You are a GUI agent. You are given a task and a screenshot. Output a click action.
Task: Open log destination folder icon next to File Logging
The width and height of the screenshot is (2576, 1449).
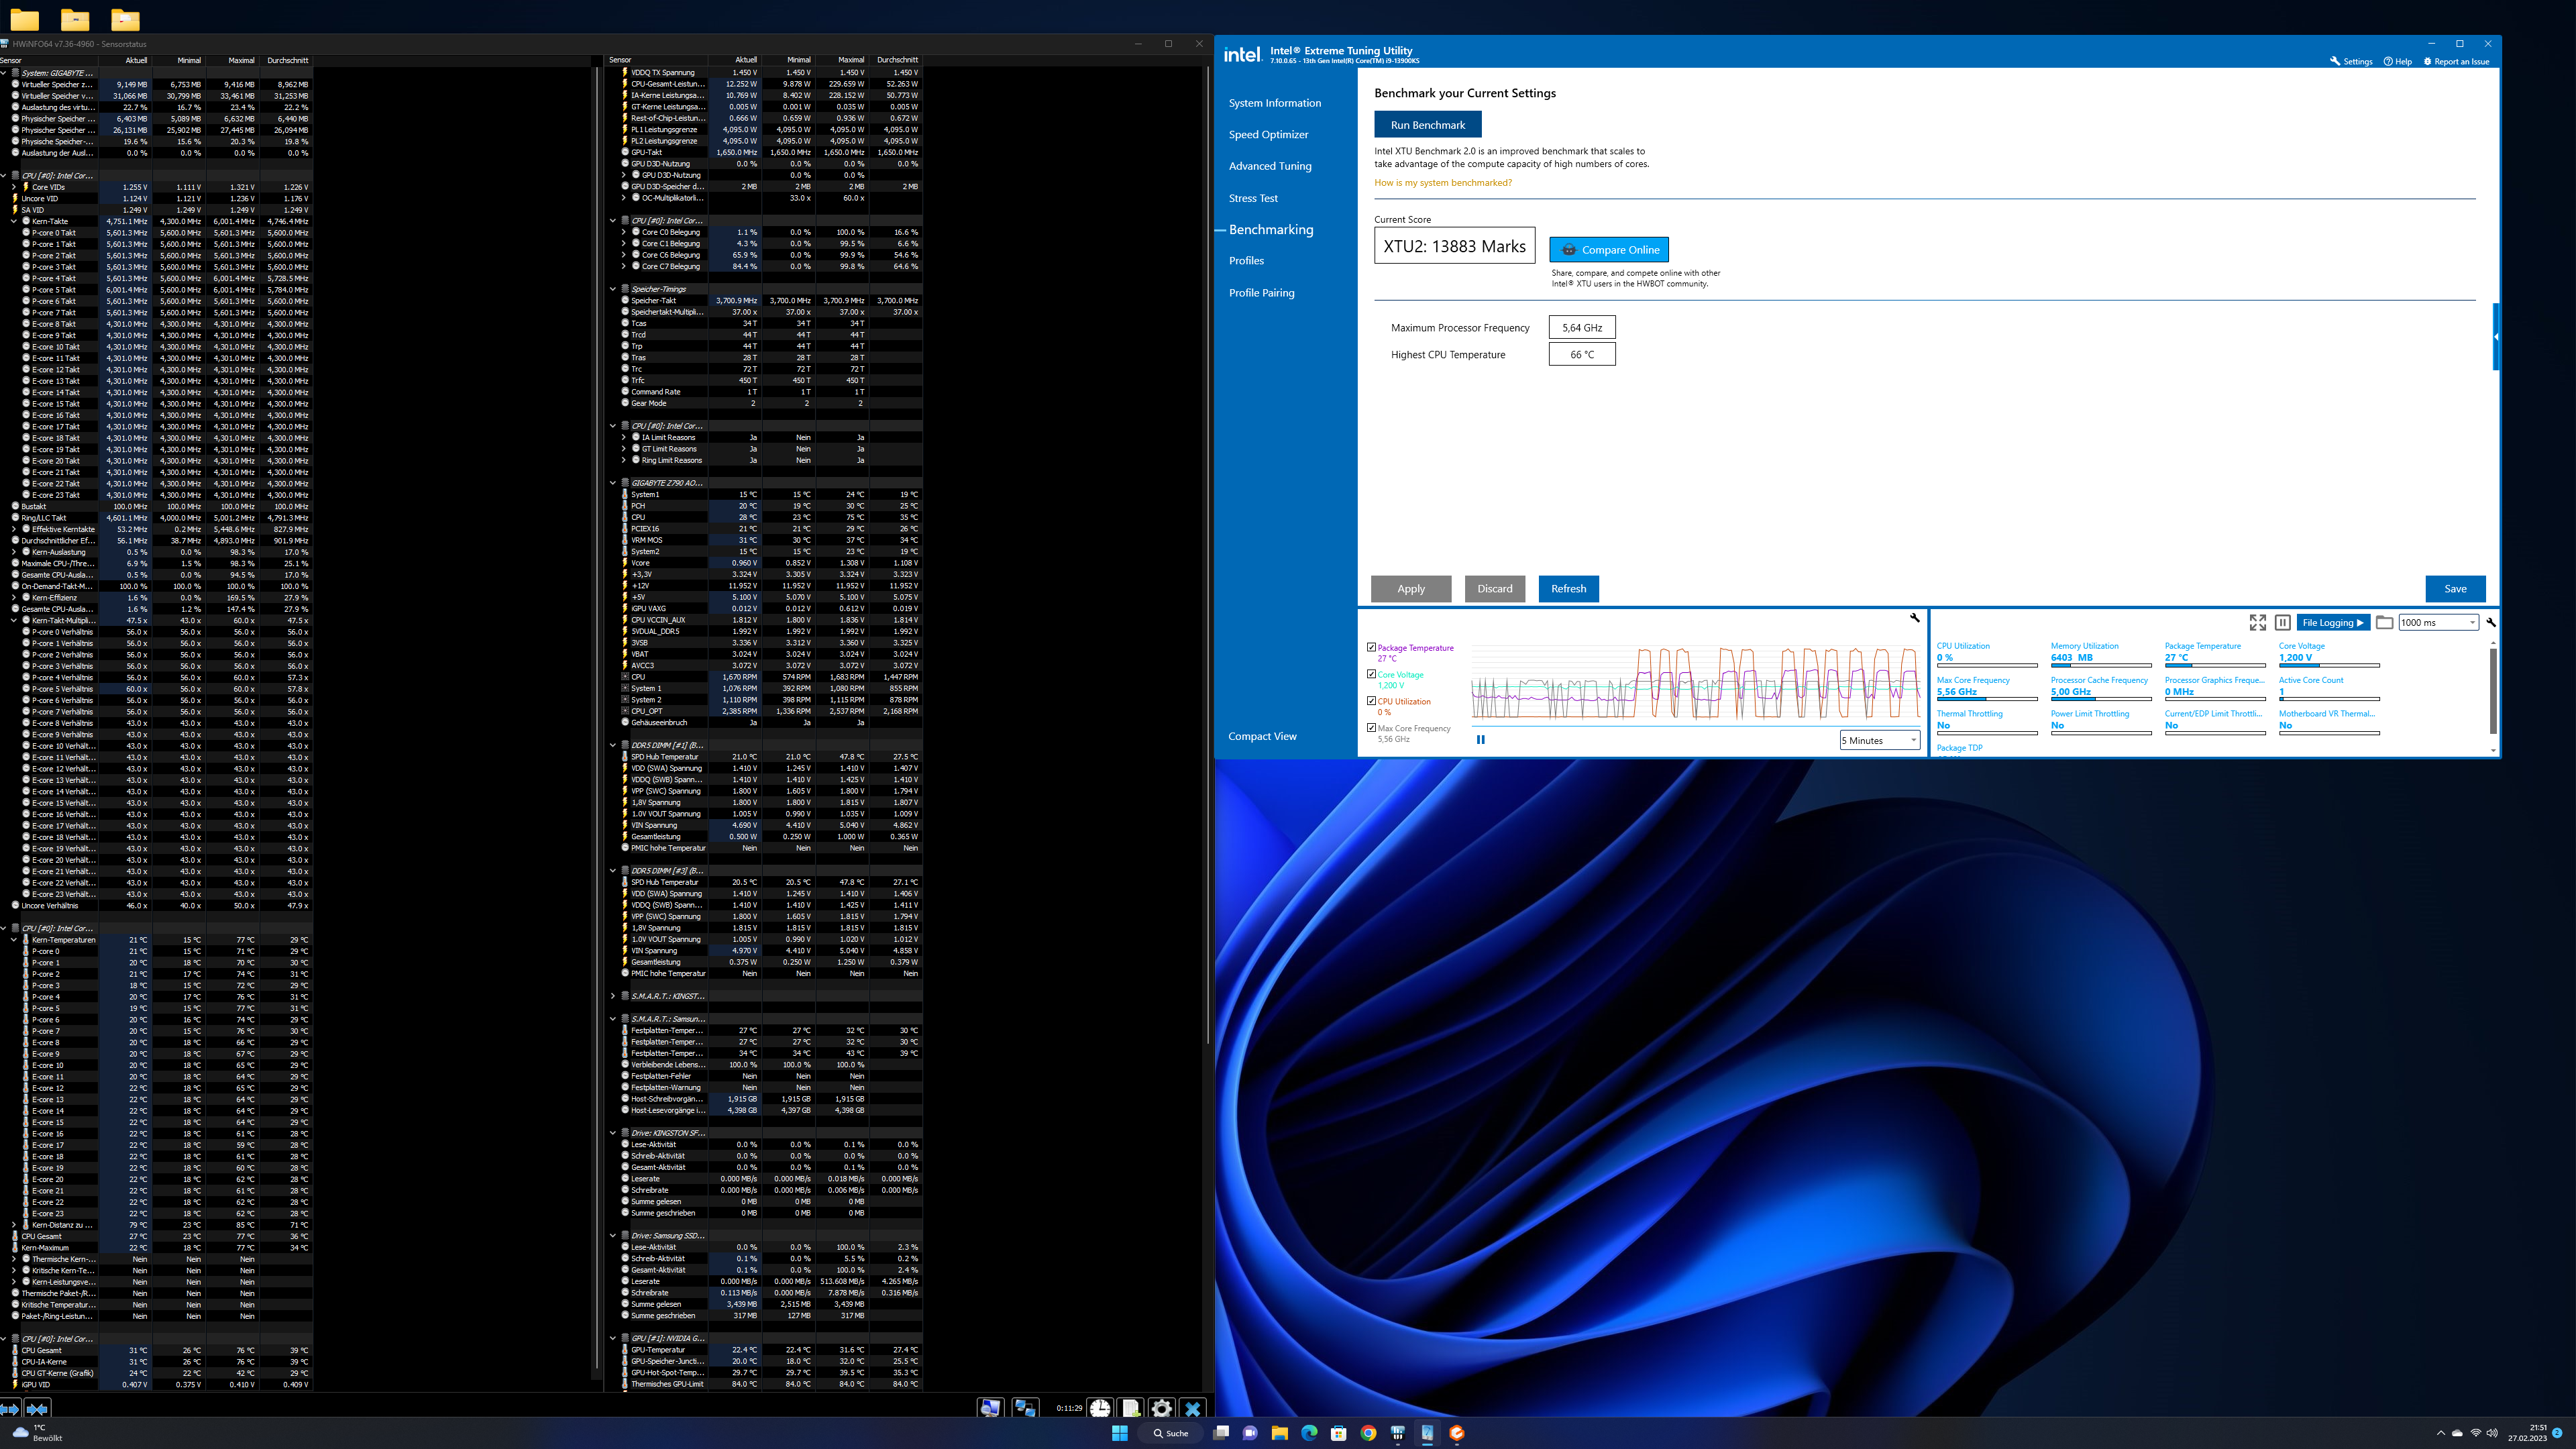click(x=2385, y=622)
